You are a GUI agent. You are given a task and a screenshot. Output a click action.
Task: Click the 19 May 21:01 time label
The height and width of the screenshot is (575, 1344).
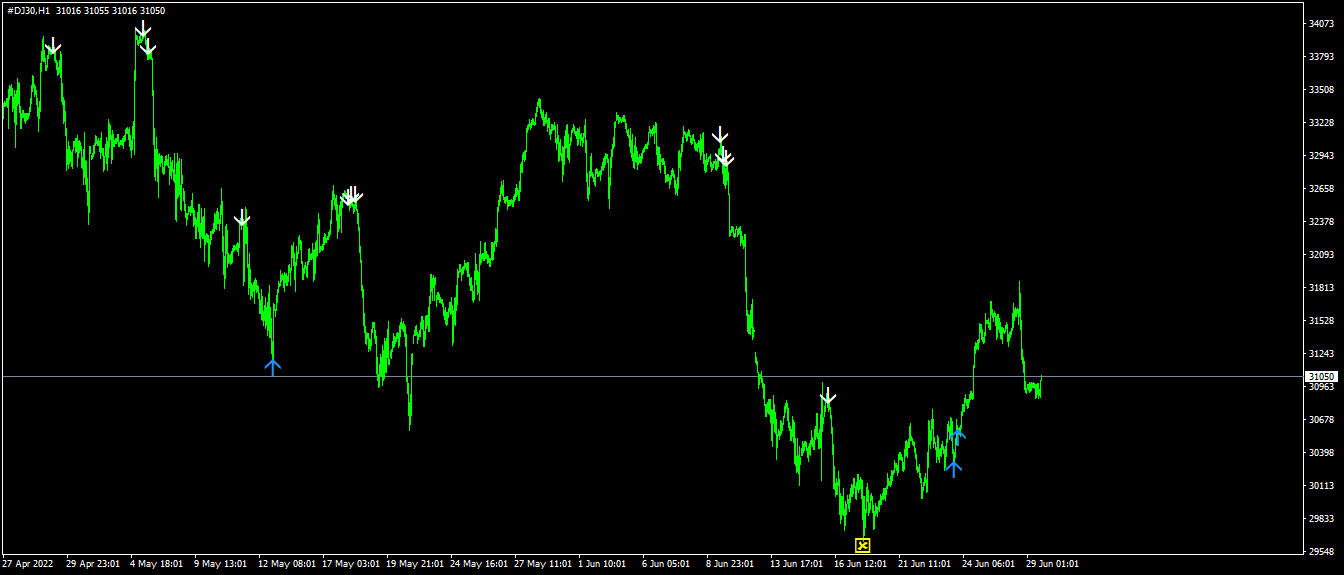click(415, 563)
